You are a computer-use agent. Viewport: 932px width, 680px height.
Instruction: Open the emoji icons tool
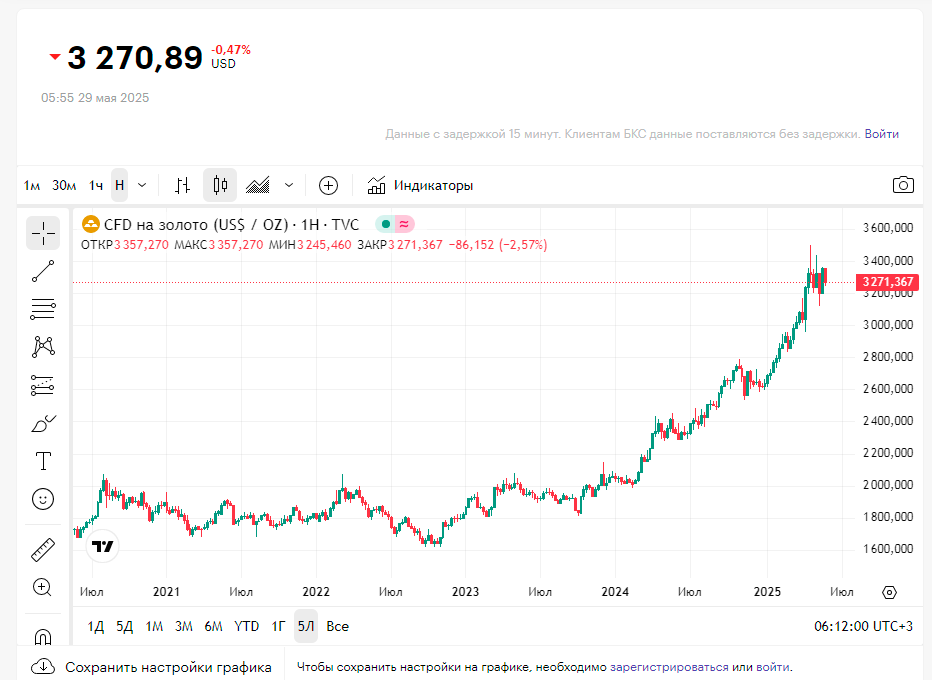(x=43, y=498)
